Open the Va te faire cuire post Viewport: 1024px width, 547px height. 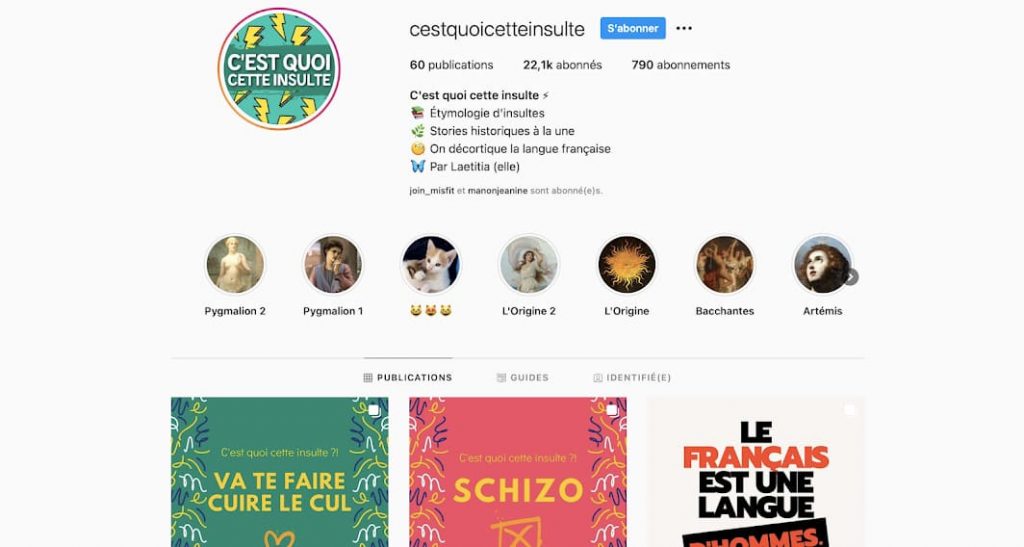[x=280, y=472]
